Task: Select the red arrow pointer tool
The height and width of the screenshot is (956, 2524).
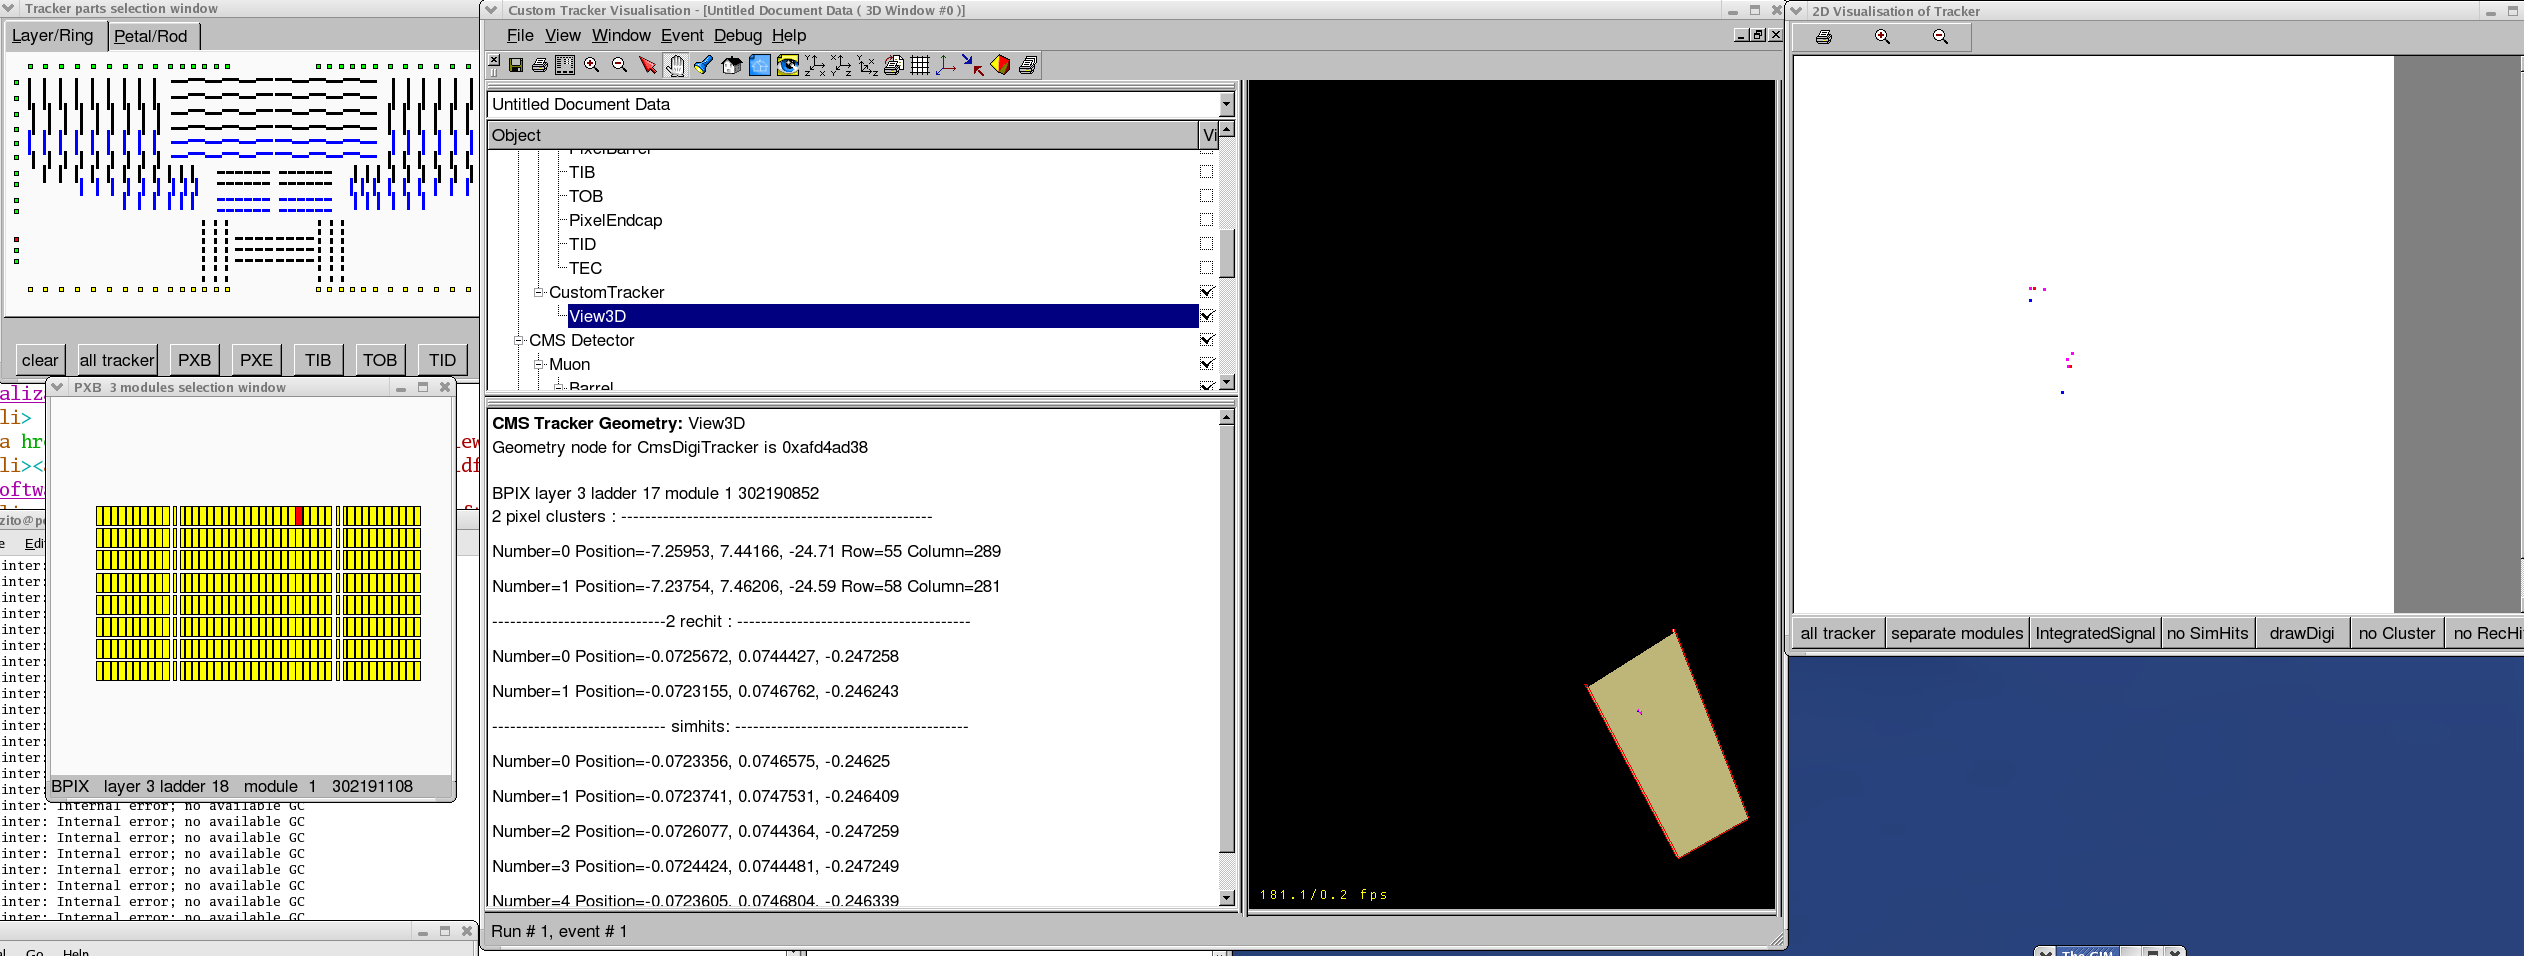Action: coord(647,66)
